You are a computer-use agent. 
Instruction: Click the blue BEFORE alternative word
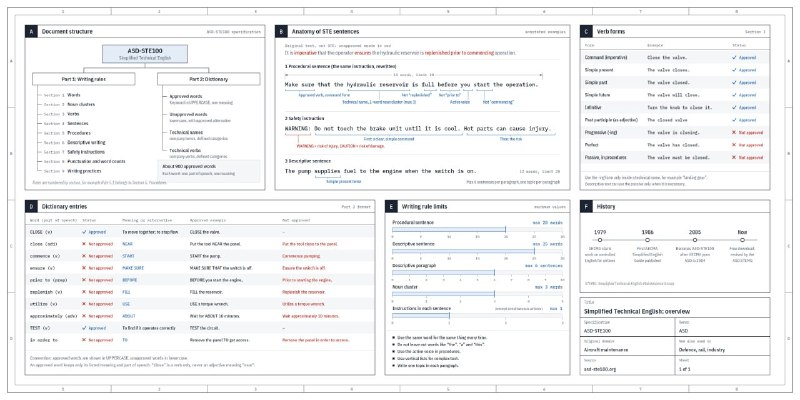[x=130, y=280]
